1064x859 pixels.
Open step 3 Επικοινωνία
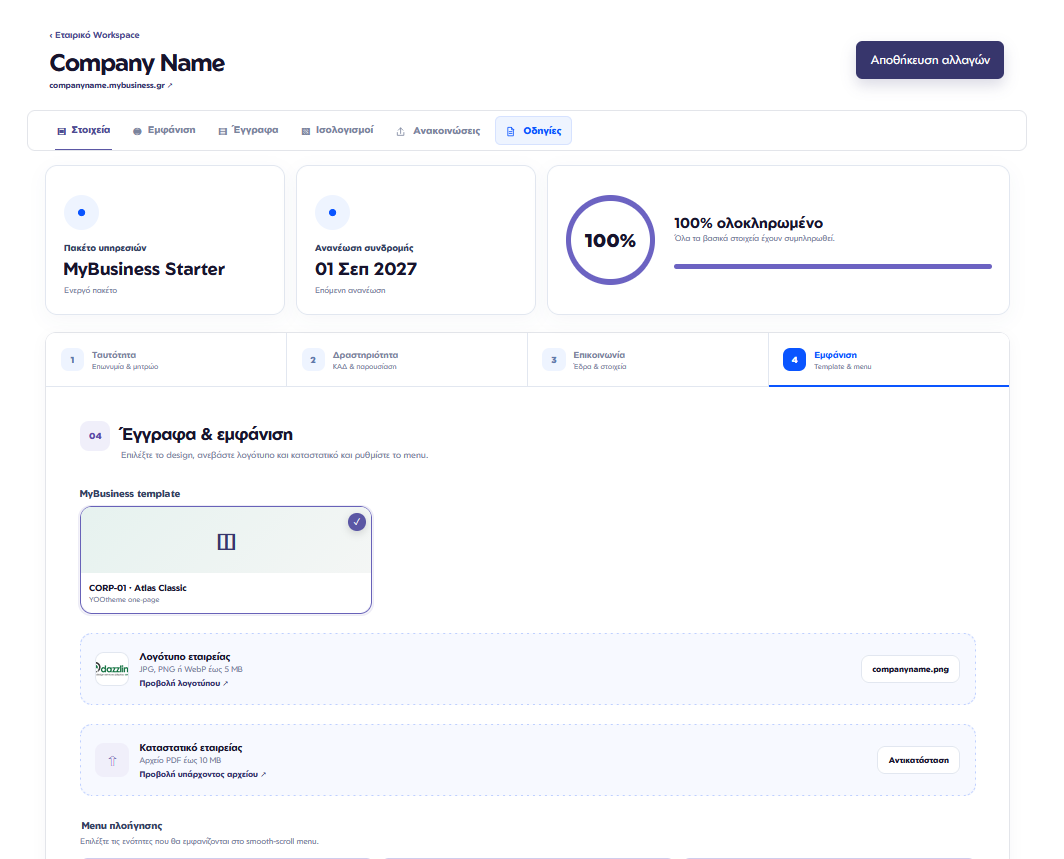point(648,360)
